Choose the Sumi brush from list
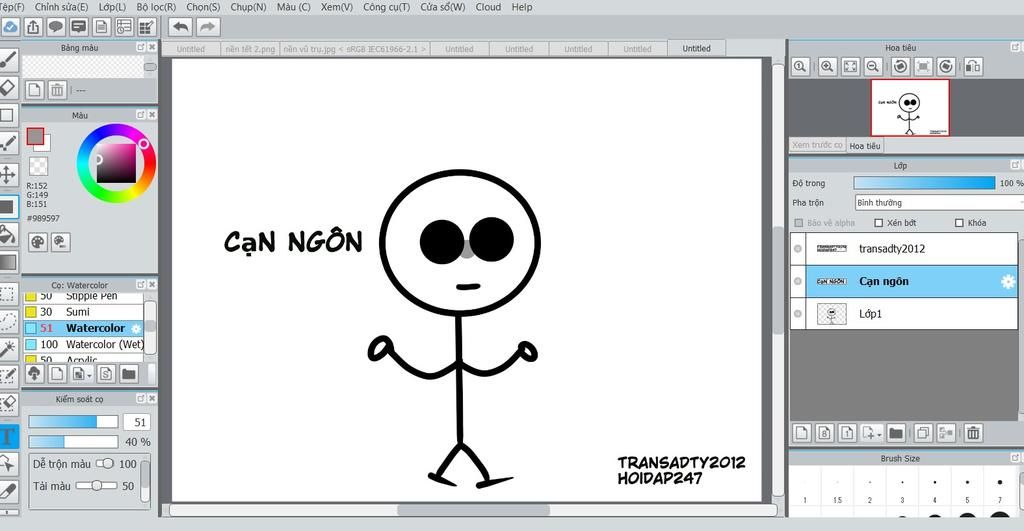Image resolution: width=1024 pixels, height=531 pixels. click(78, 312)
